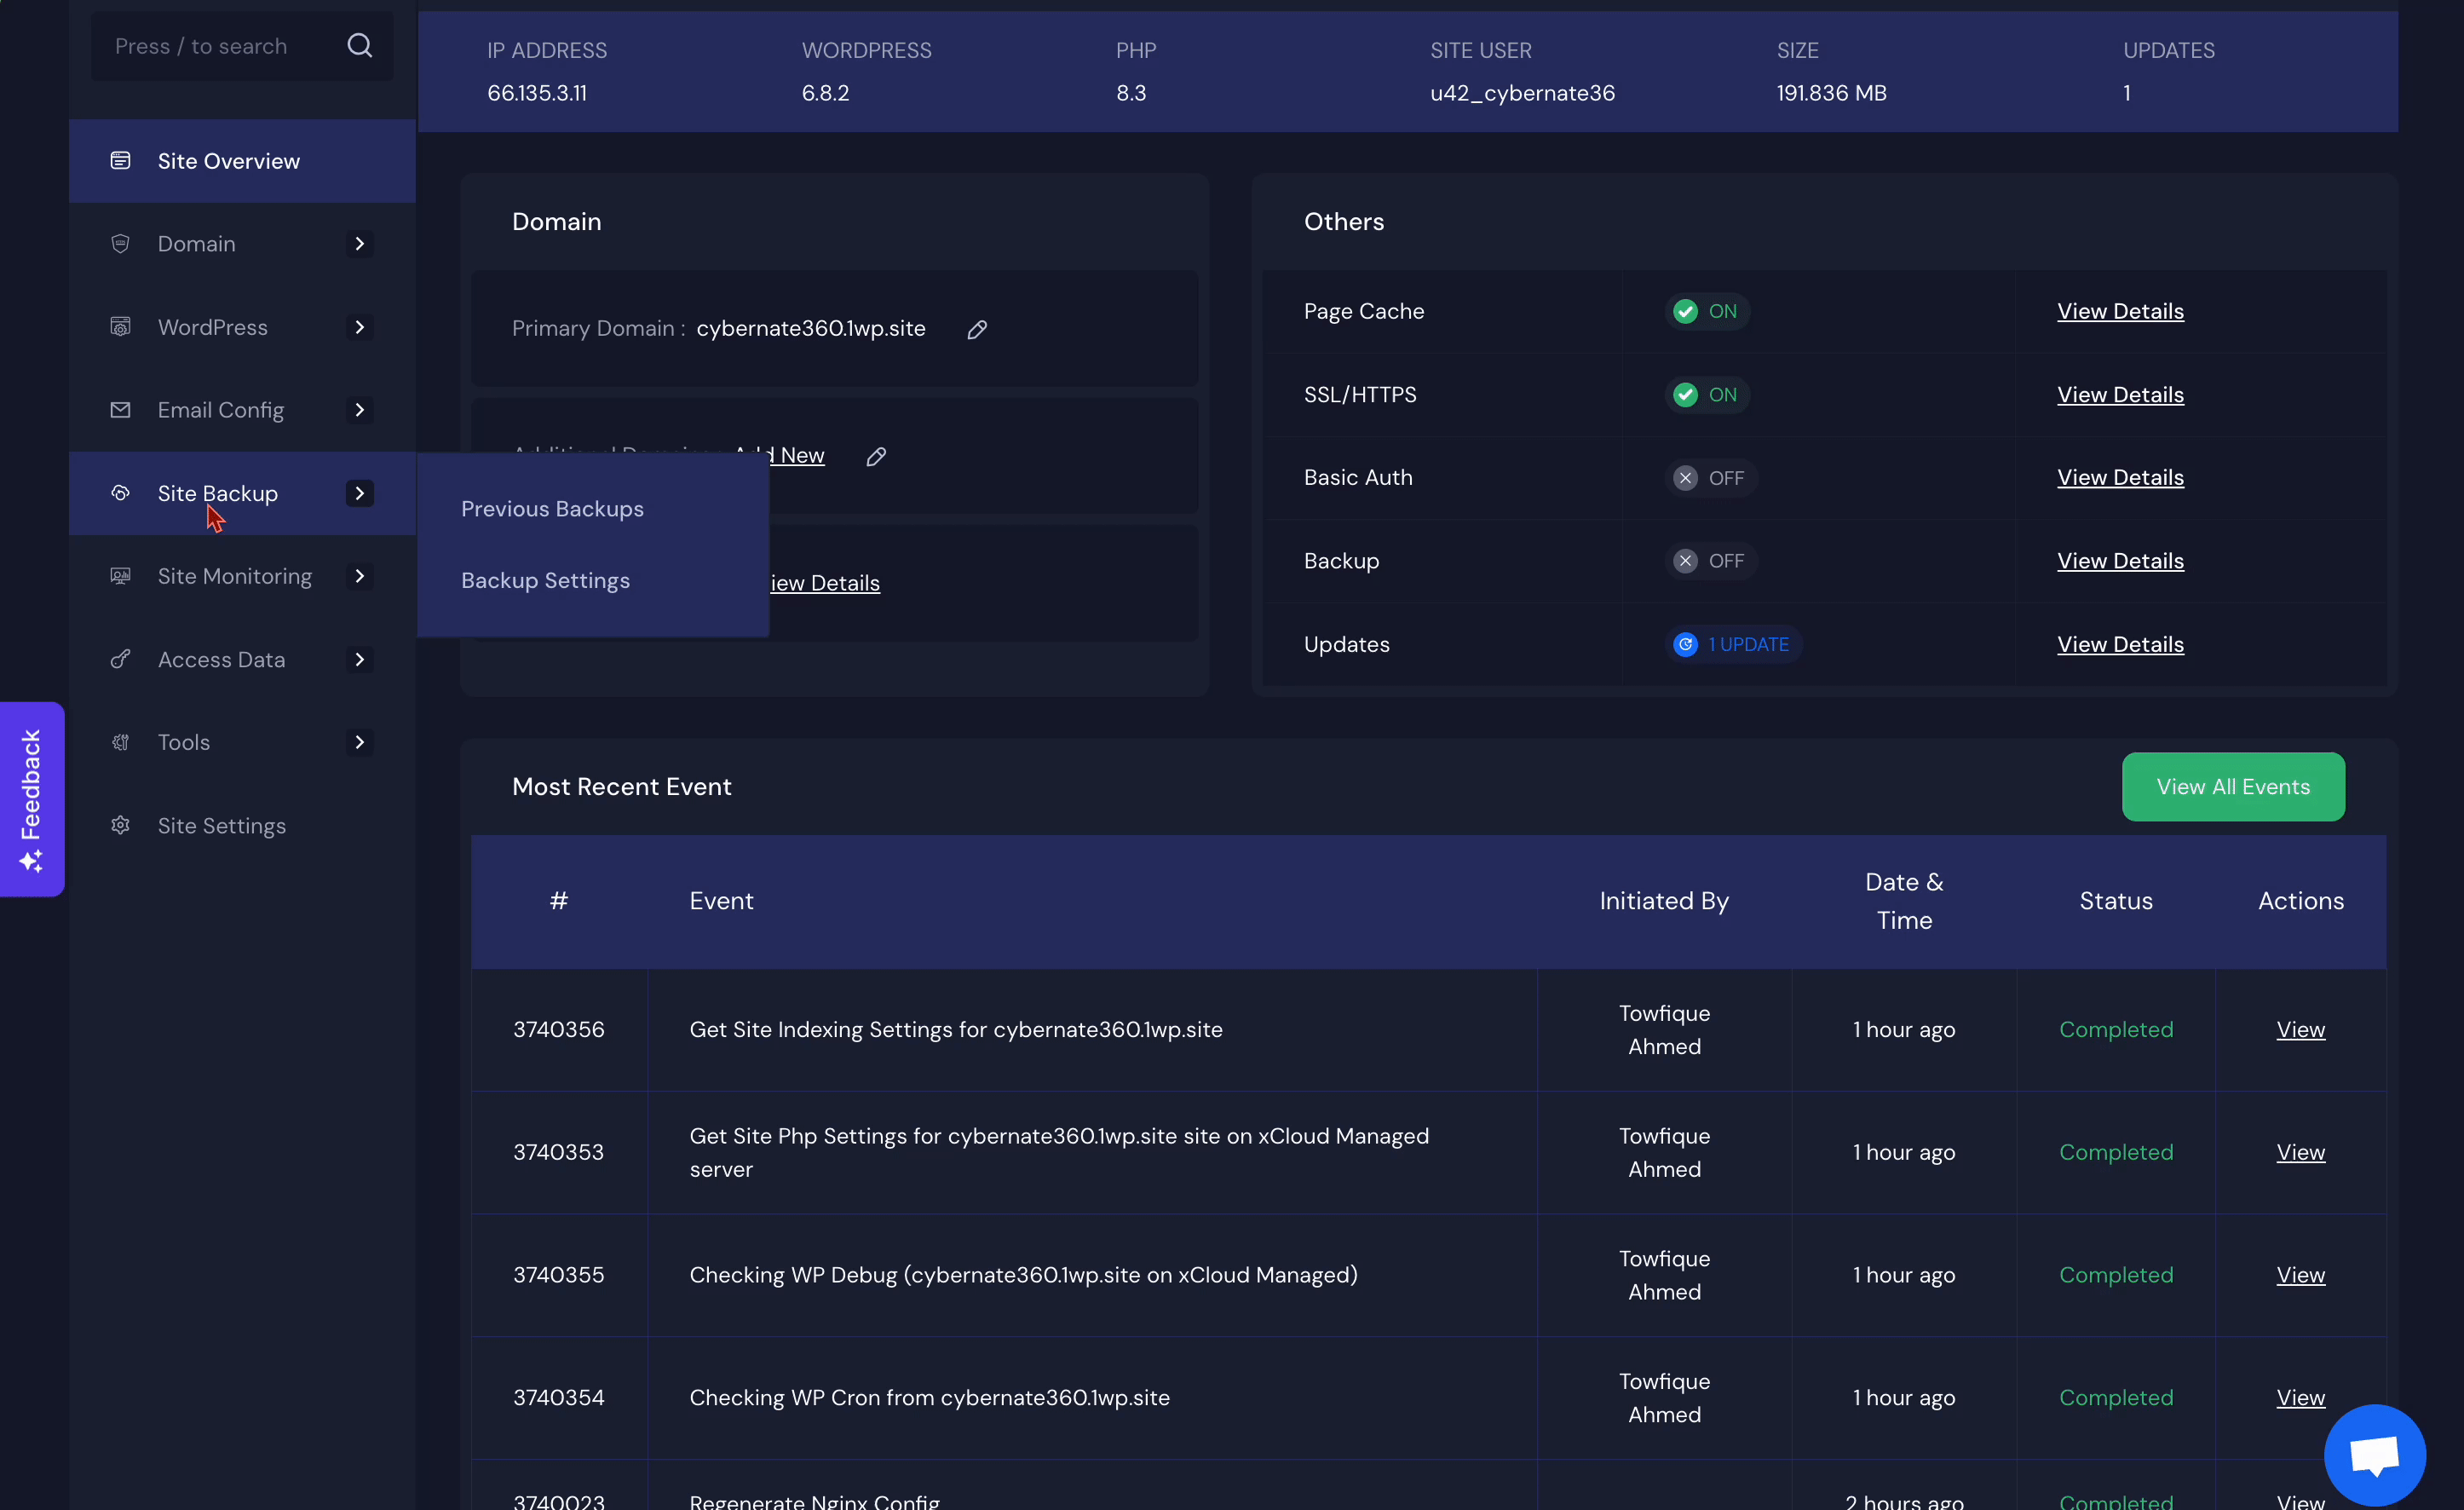Click the WordPress icon in the sidebar
The height and width of the screenshot is (1510, 2464).
coord(120,327)
